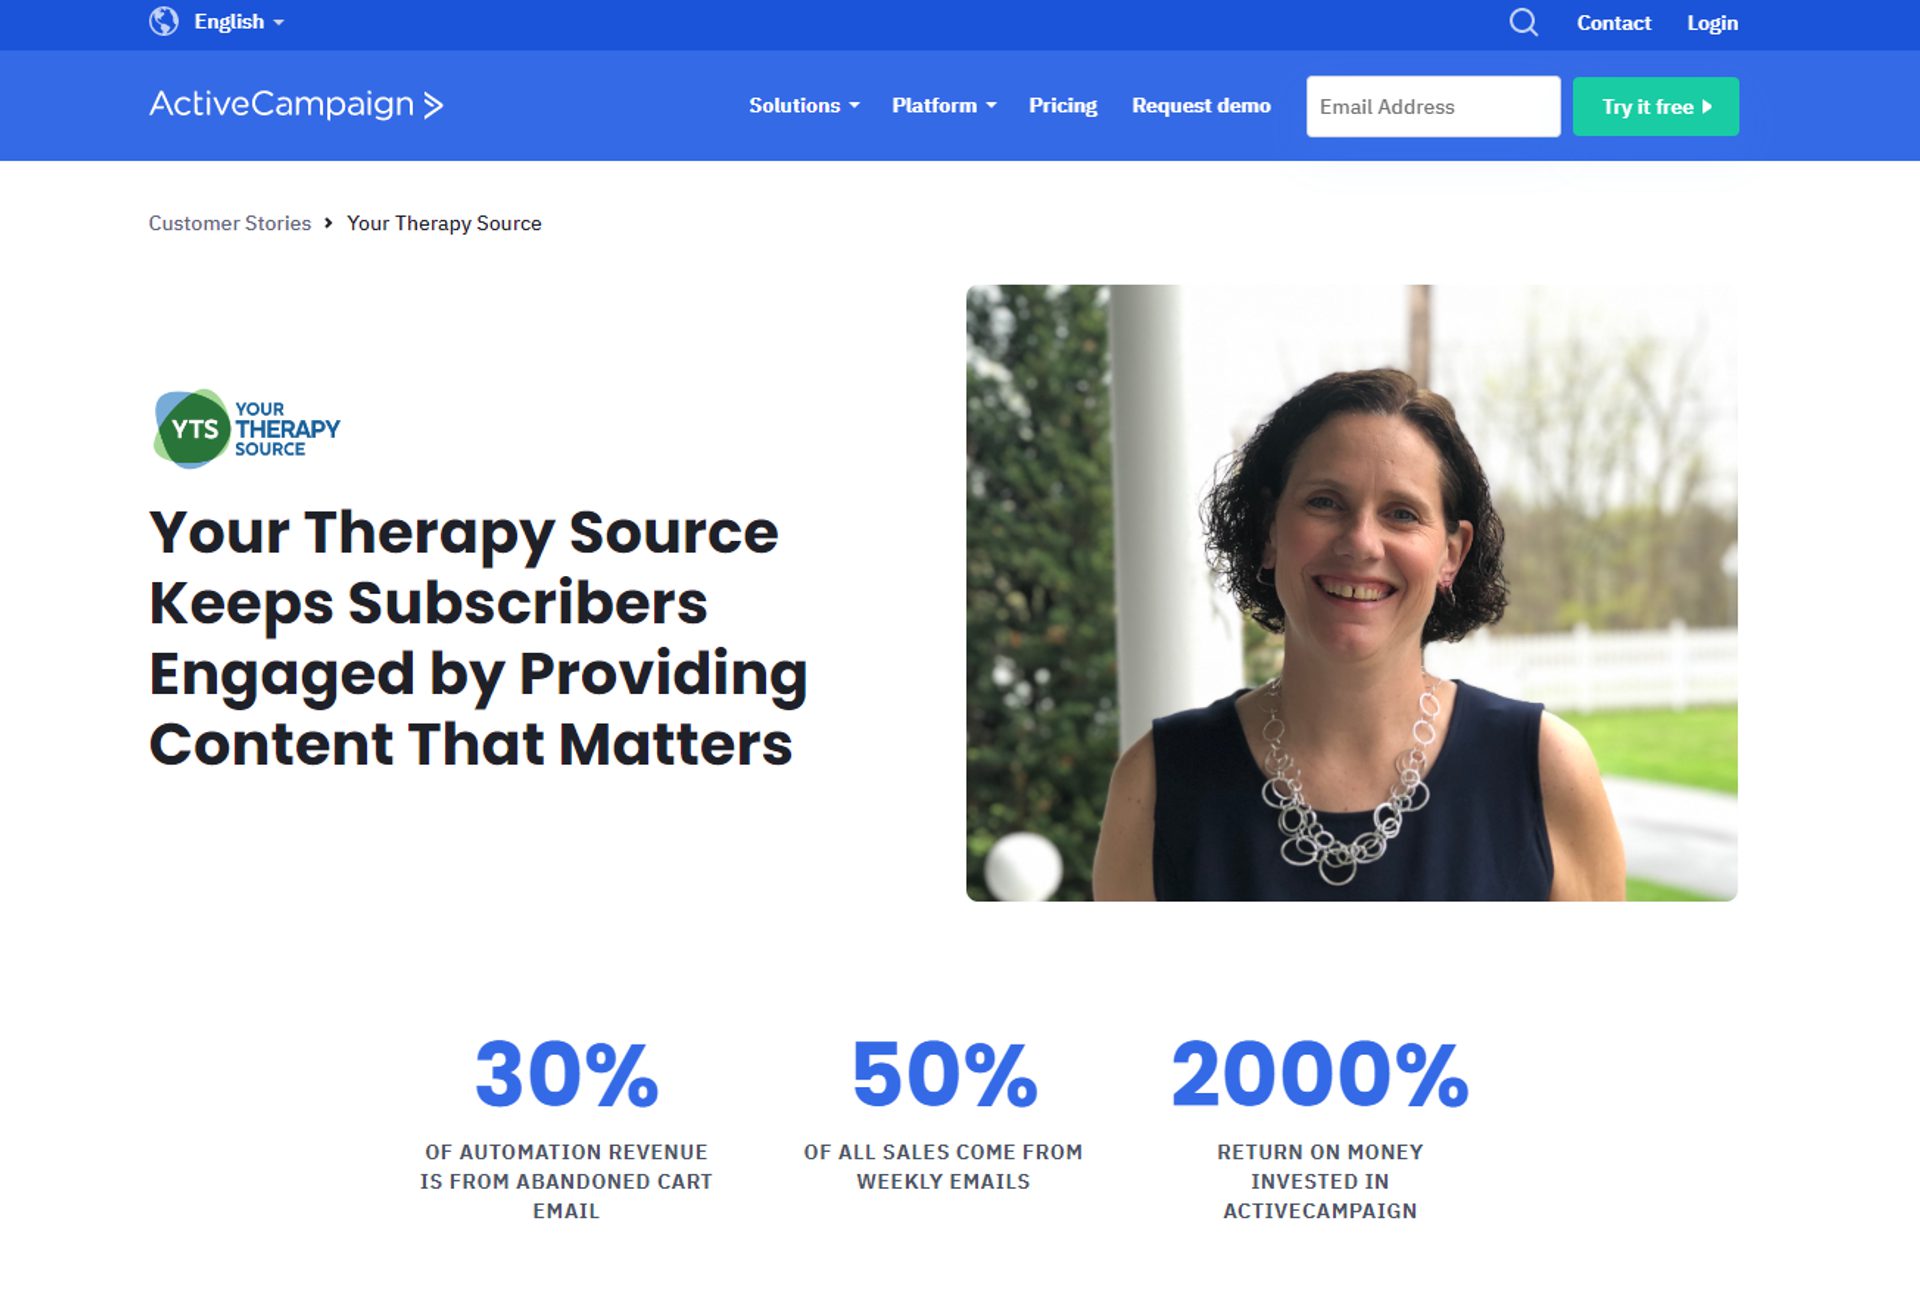Open the Contact link
The width and height of the screenshot is (1920, 1297).
1613,22
